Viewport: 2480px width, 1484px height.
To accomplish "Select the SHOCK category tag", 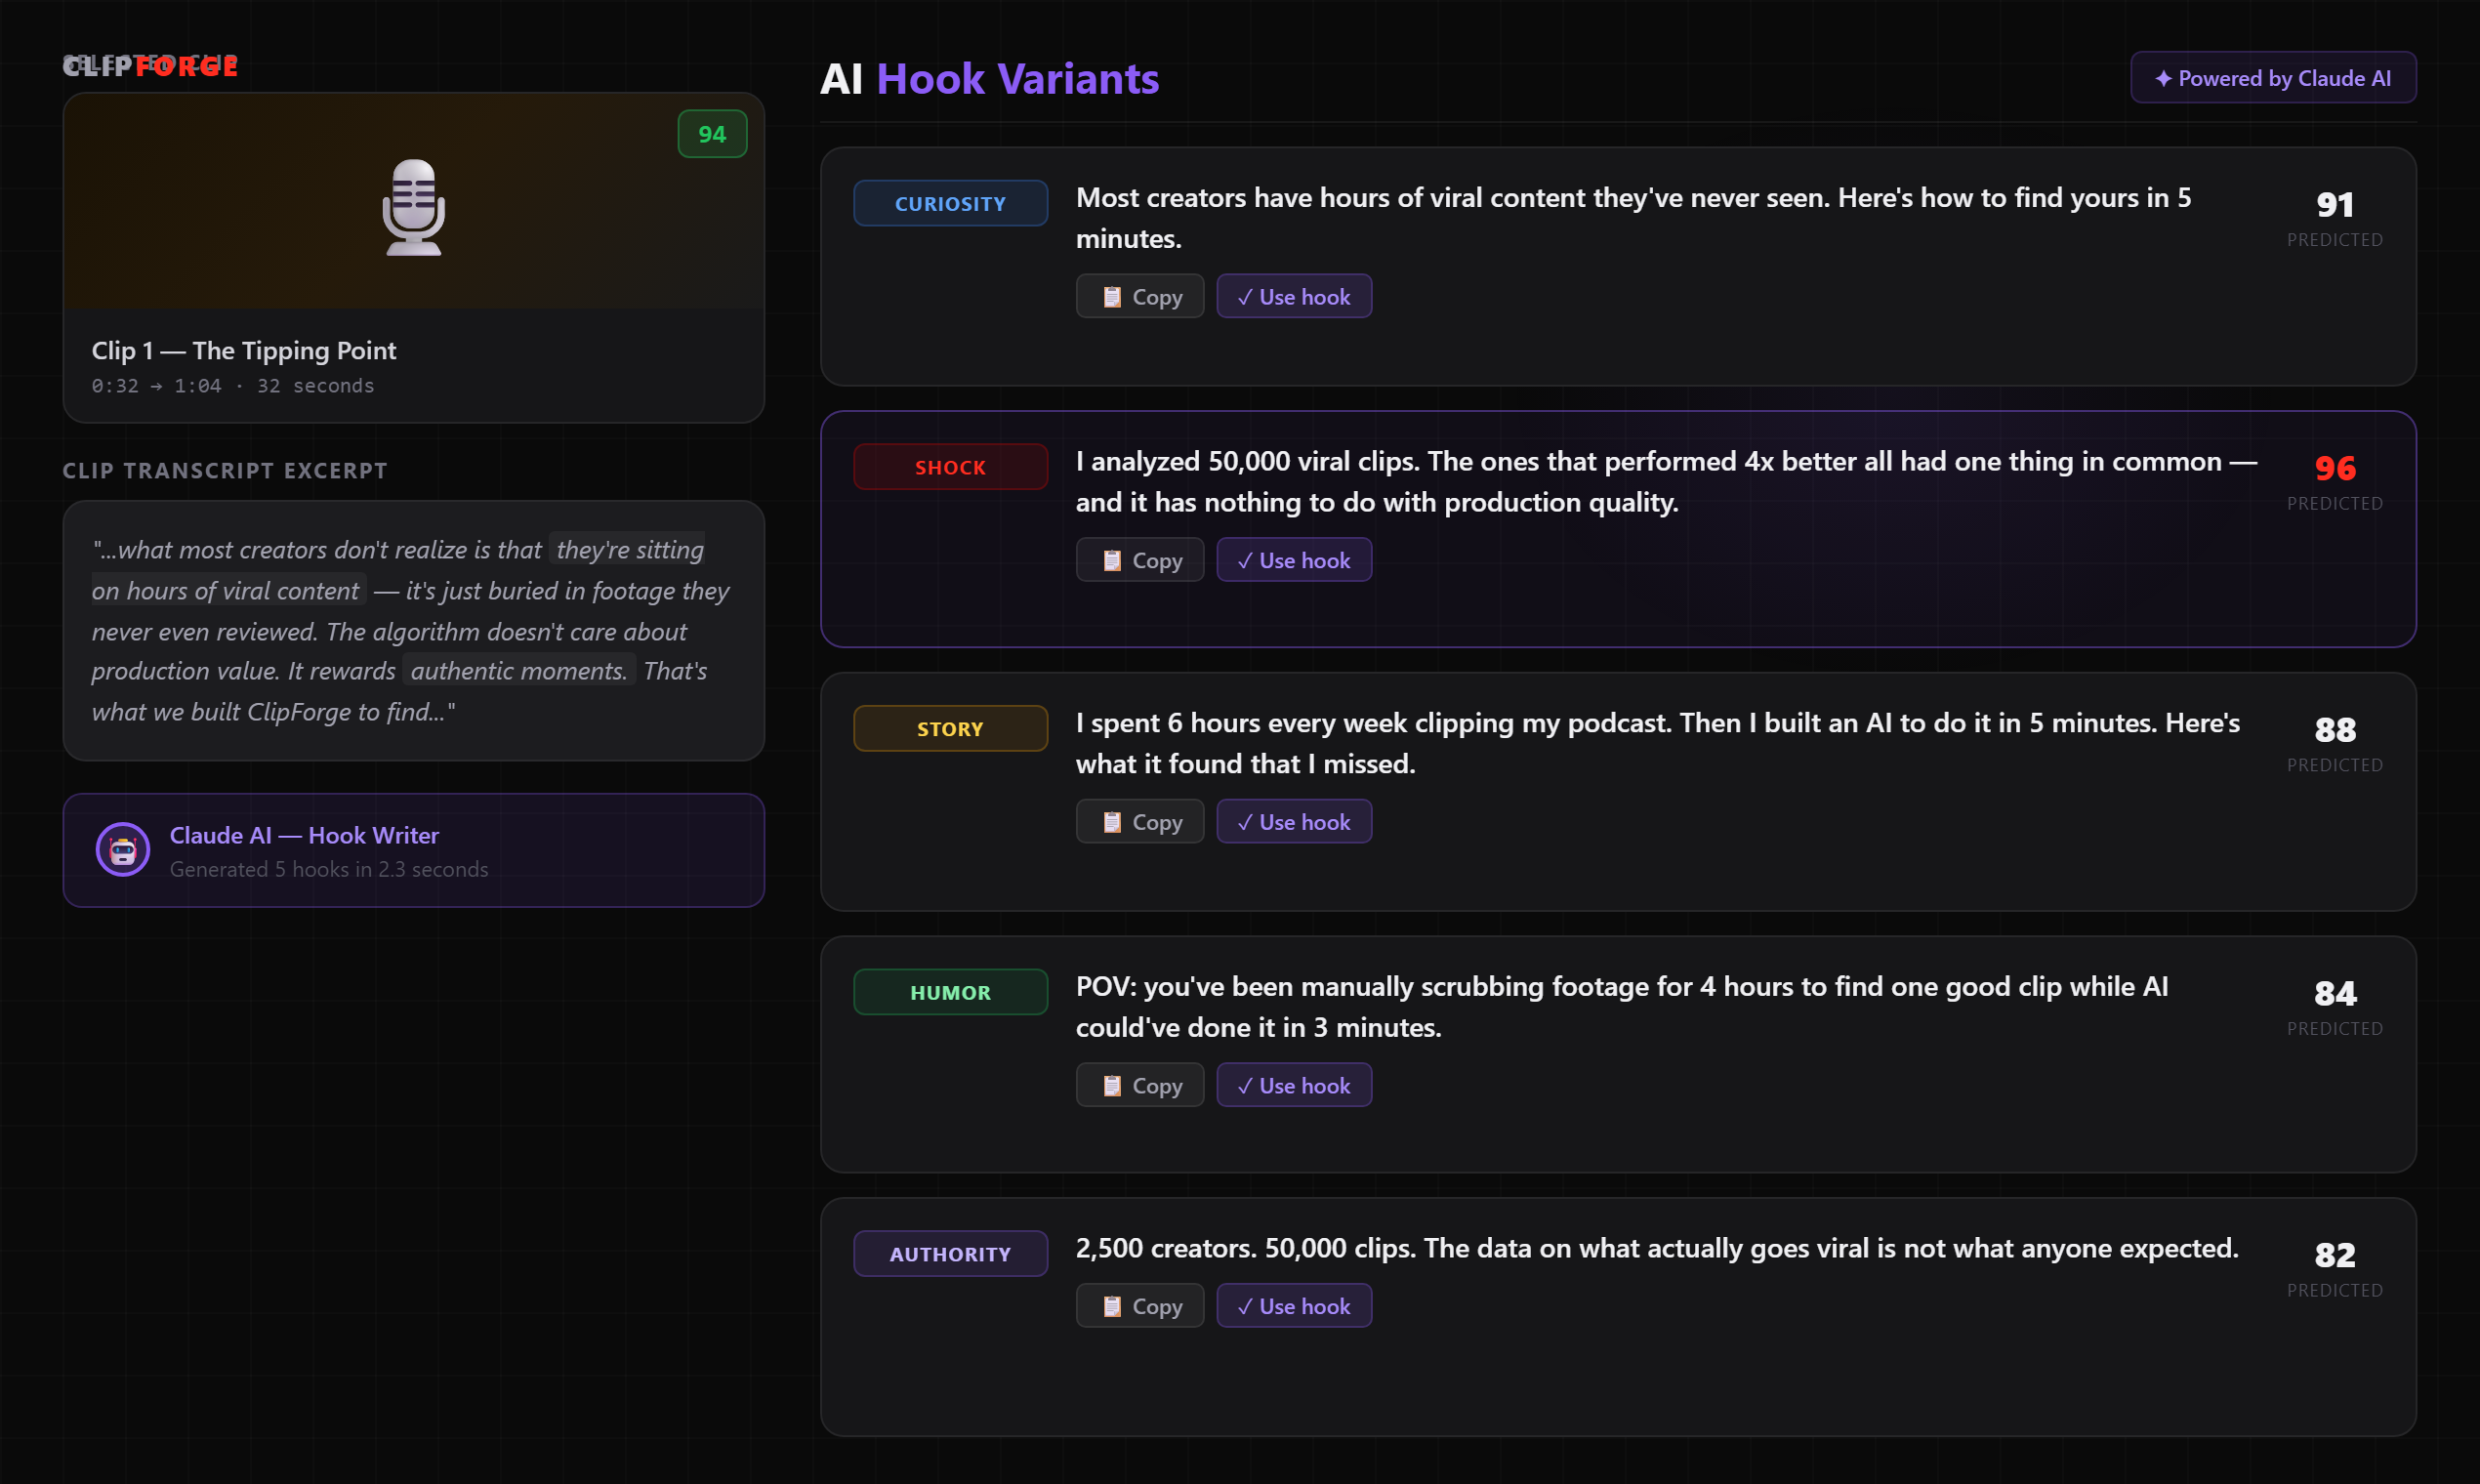I will pyautogui.click(x=949, y=467).
